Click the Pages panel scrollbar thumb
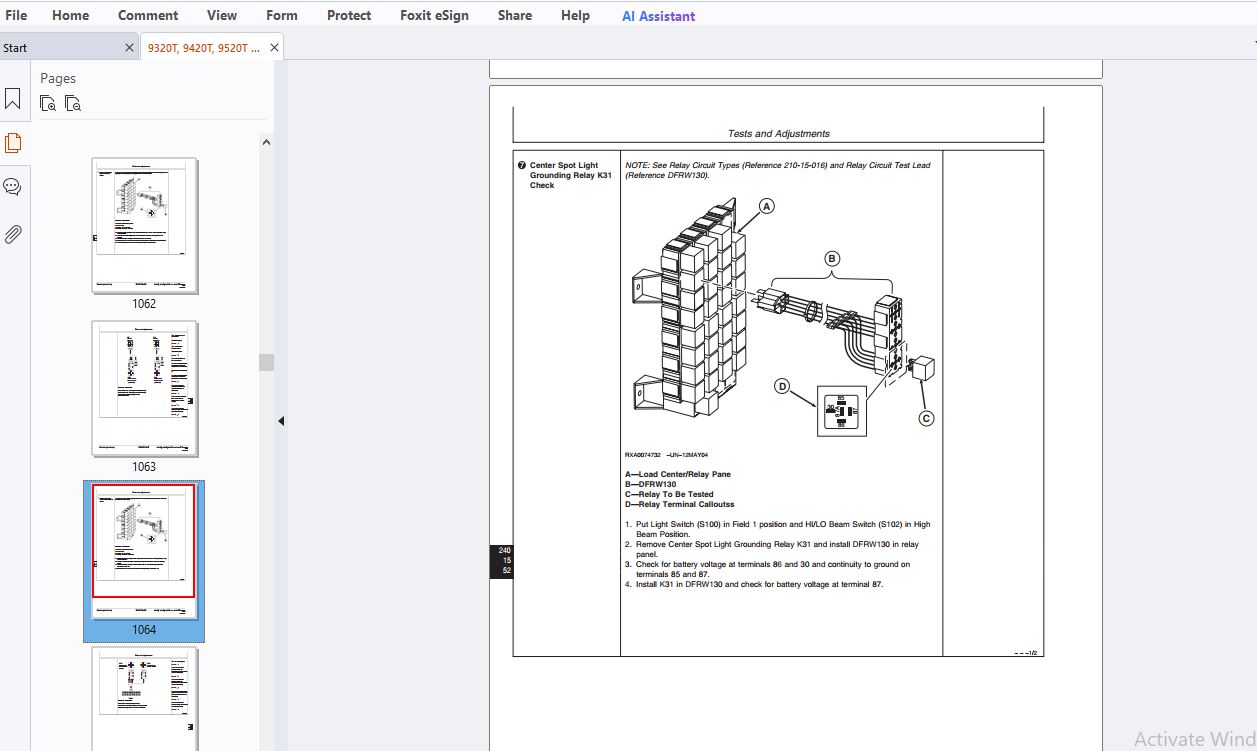Viewport: 1257px width, 751px height. tap(266, 362)
